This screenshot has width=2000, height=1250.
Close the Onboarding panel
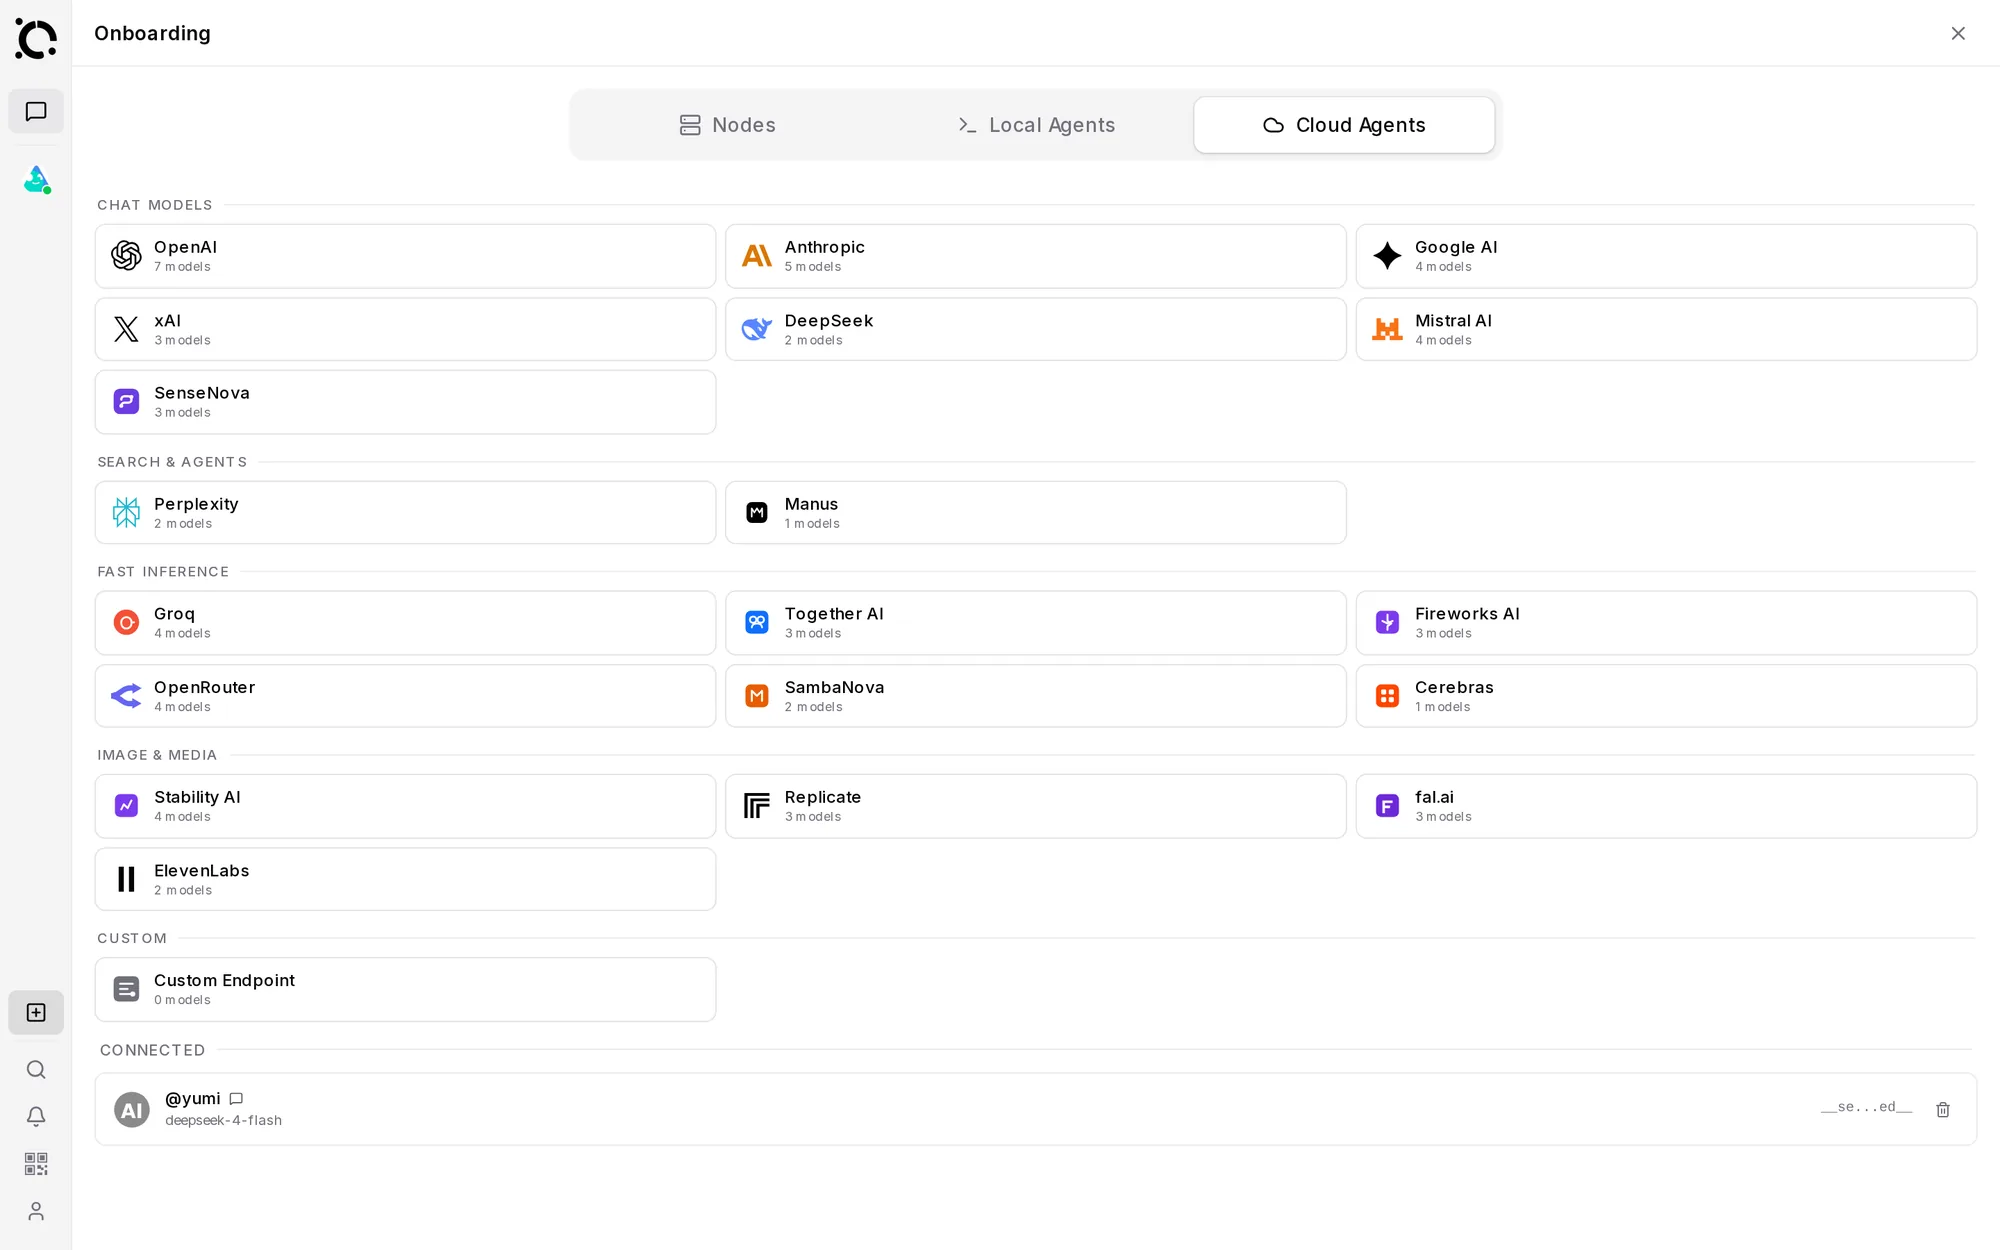(x=1958, y=33)
